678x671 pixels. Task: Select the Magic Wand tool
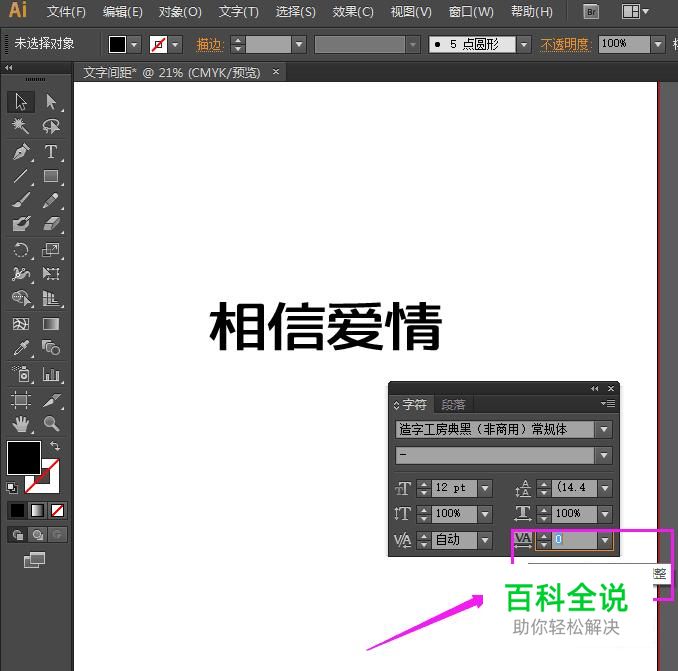click(21, 126)
